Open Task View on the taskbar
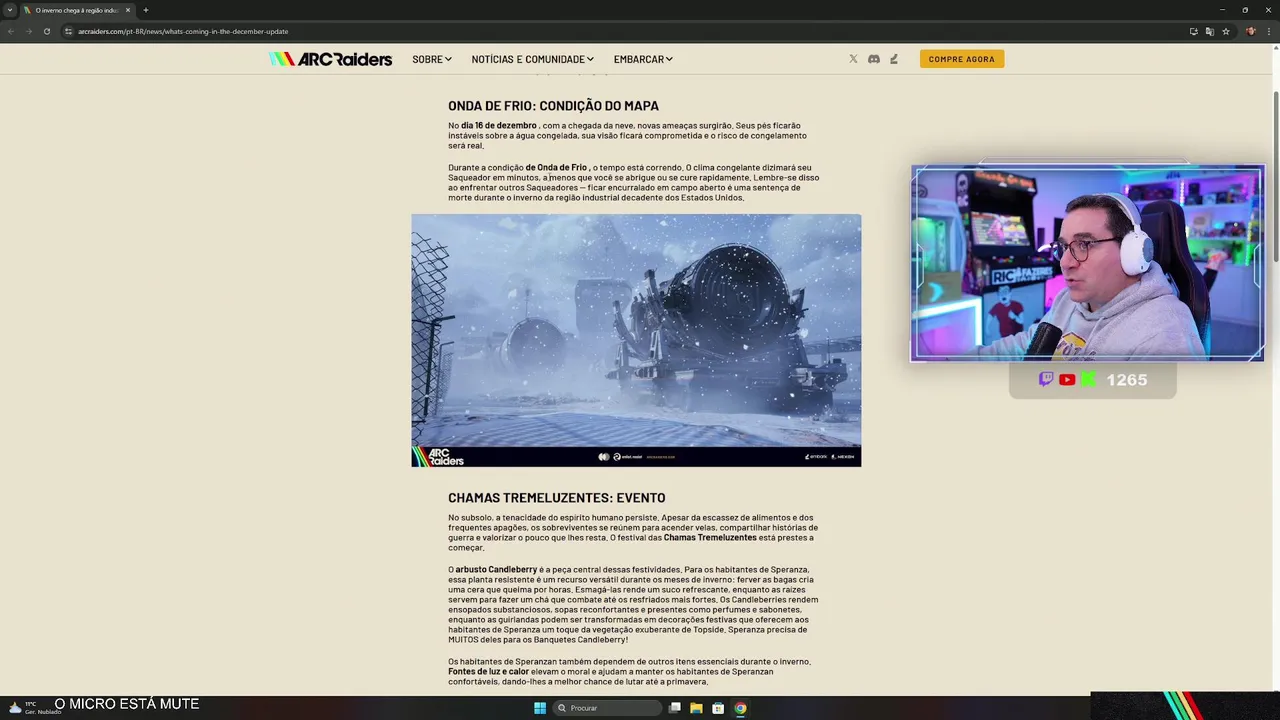Viewport: 1280px width, 720px height. pyautogui.click(x=675, y=708)
